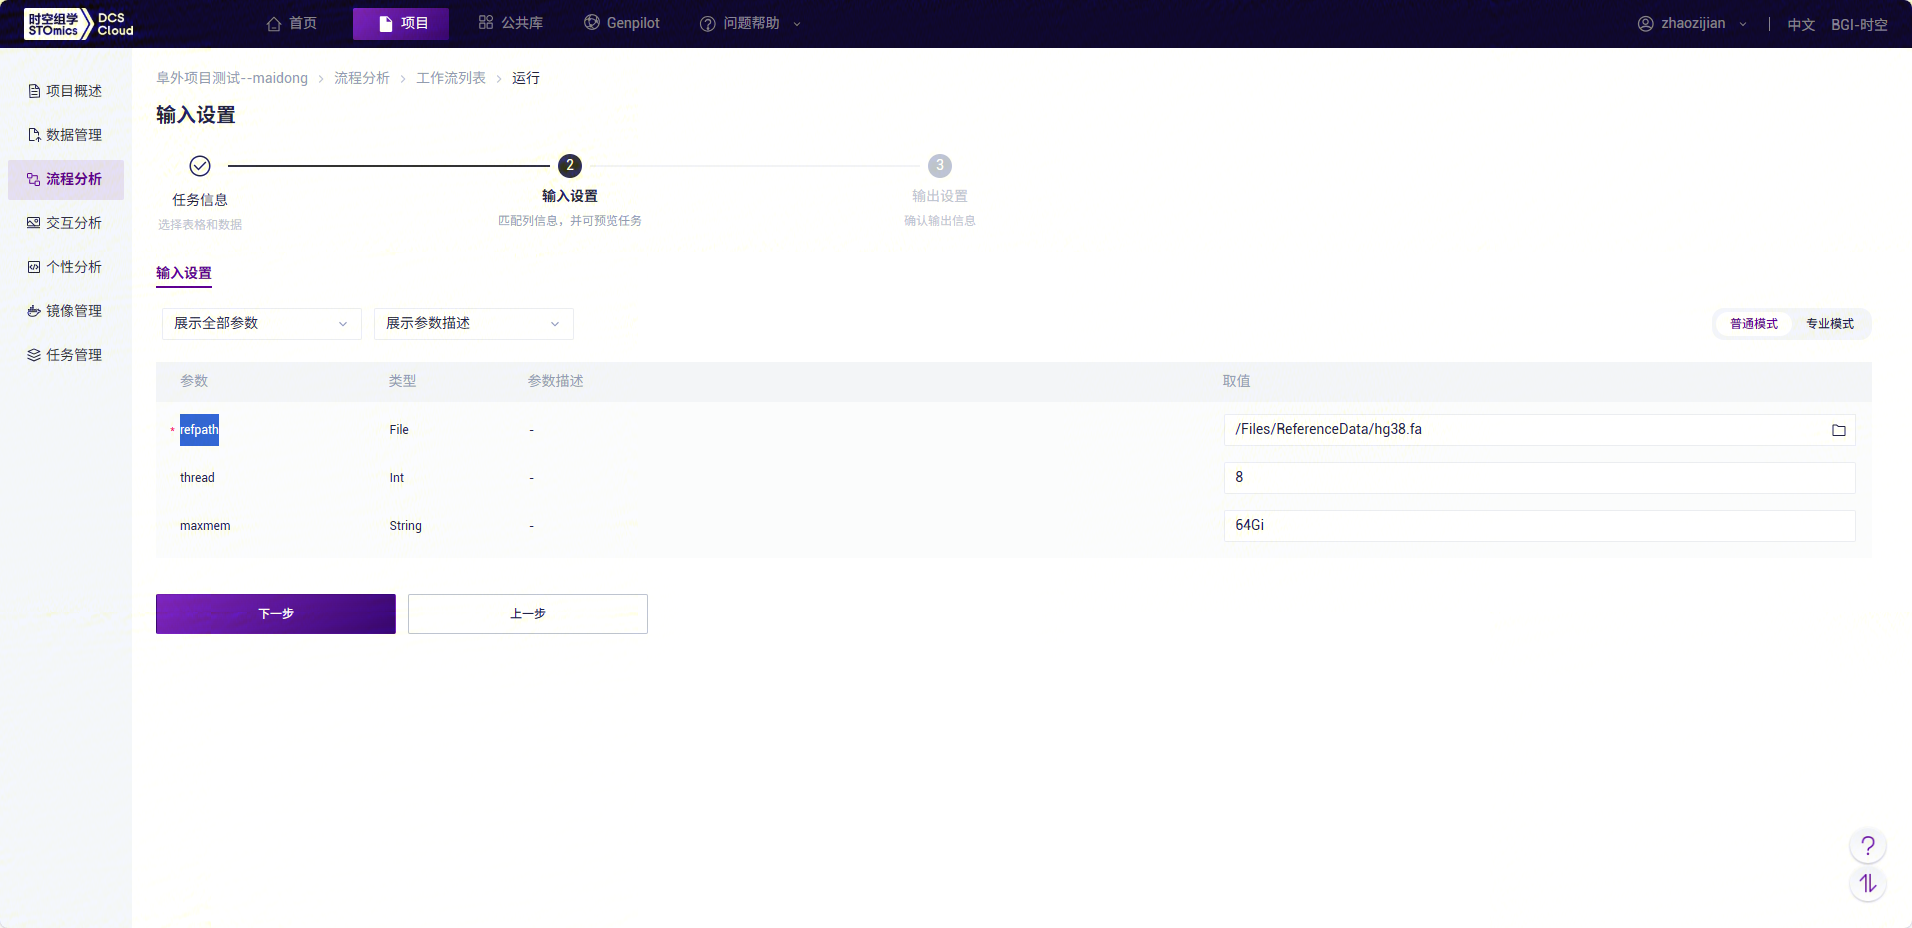The width and height of the screenshot is (1912, 928).
Task: Click BGI-时空 organization label
Action: [x=1859, y=24]
